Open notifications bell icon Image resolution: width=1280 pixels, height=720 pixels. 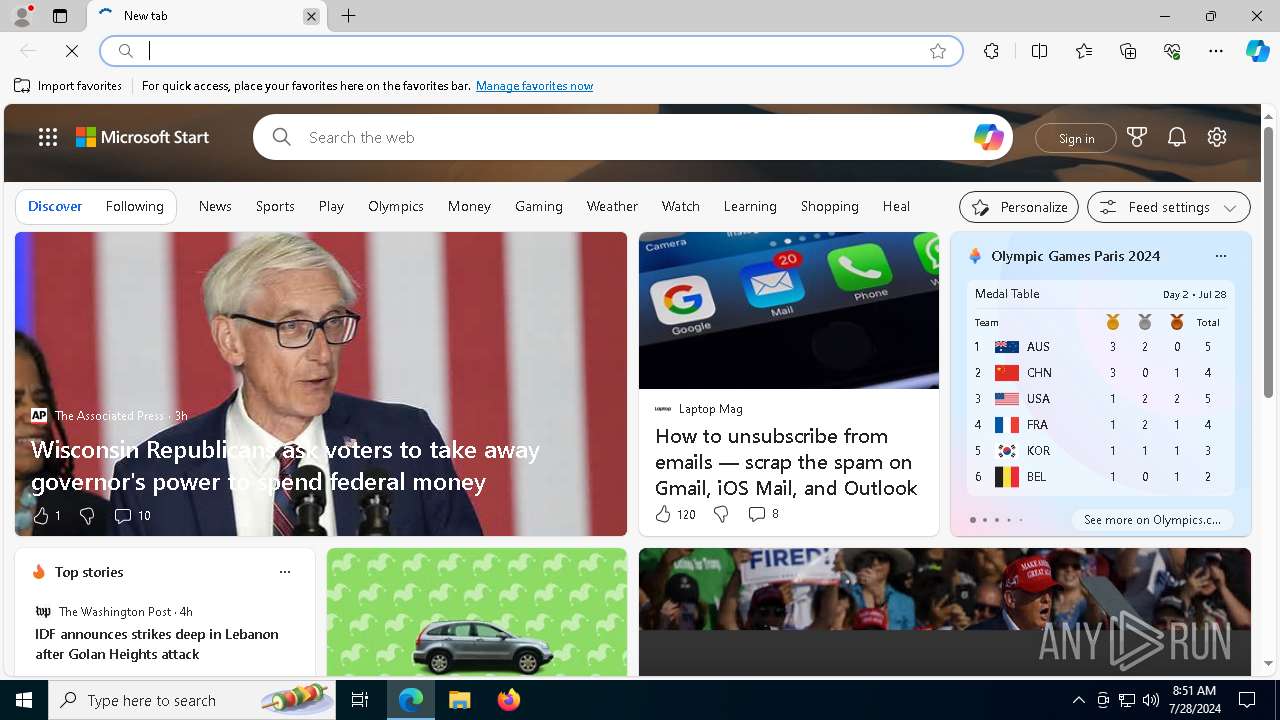pos(1177,137)
